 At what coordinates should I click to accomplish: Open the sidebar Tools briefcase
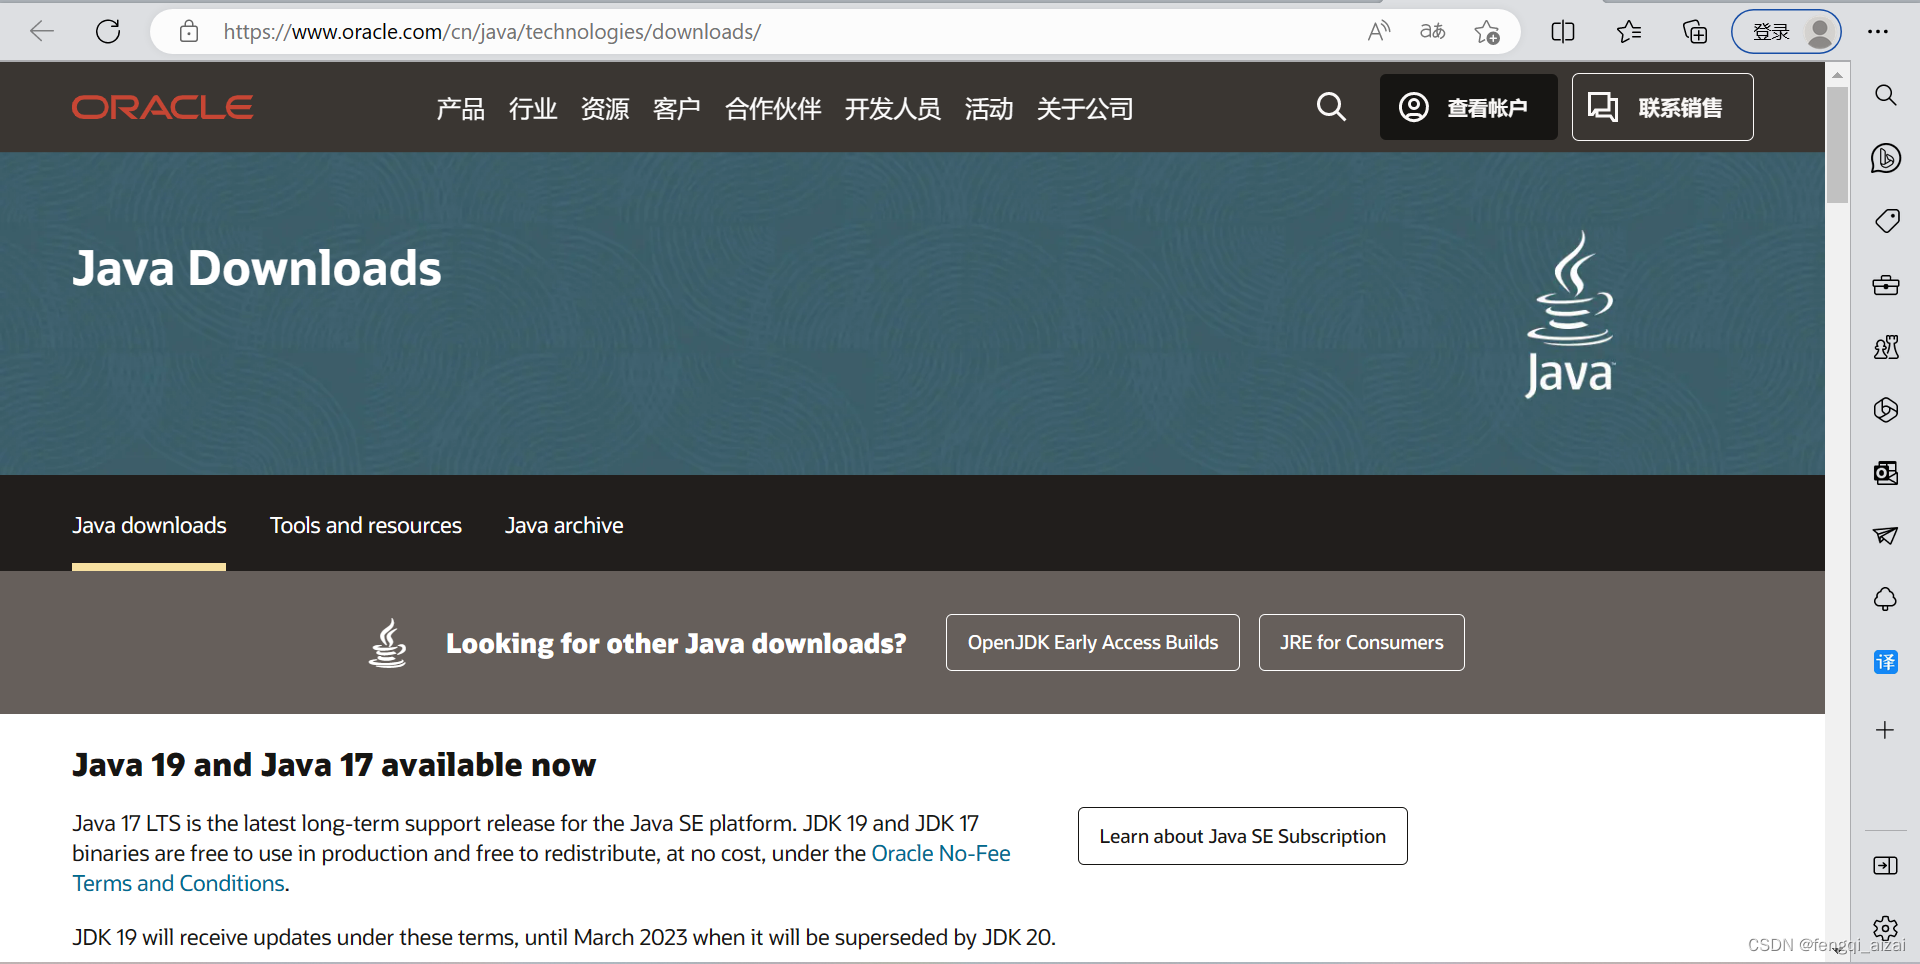point(1886,285)
